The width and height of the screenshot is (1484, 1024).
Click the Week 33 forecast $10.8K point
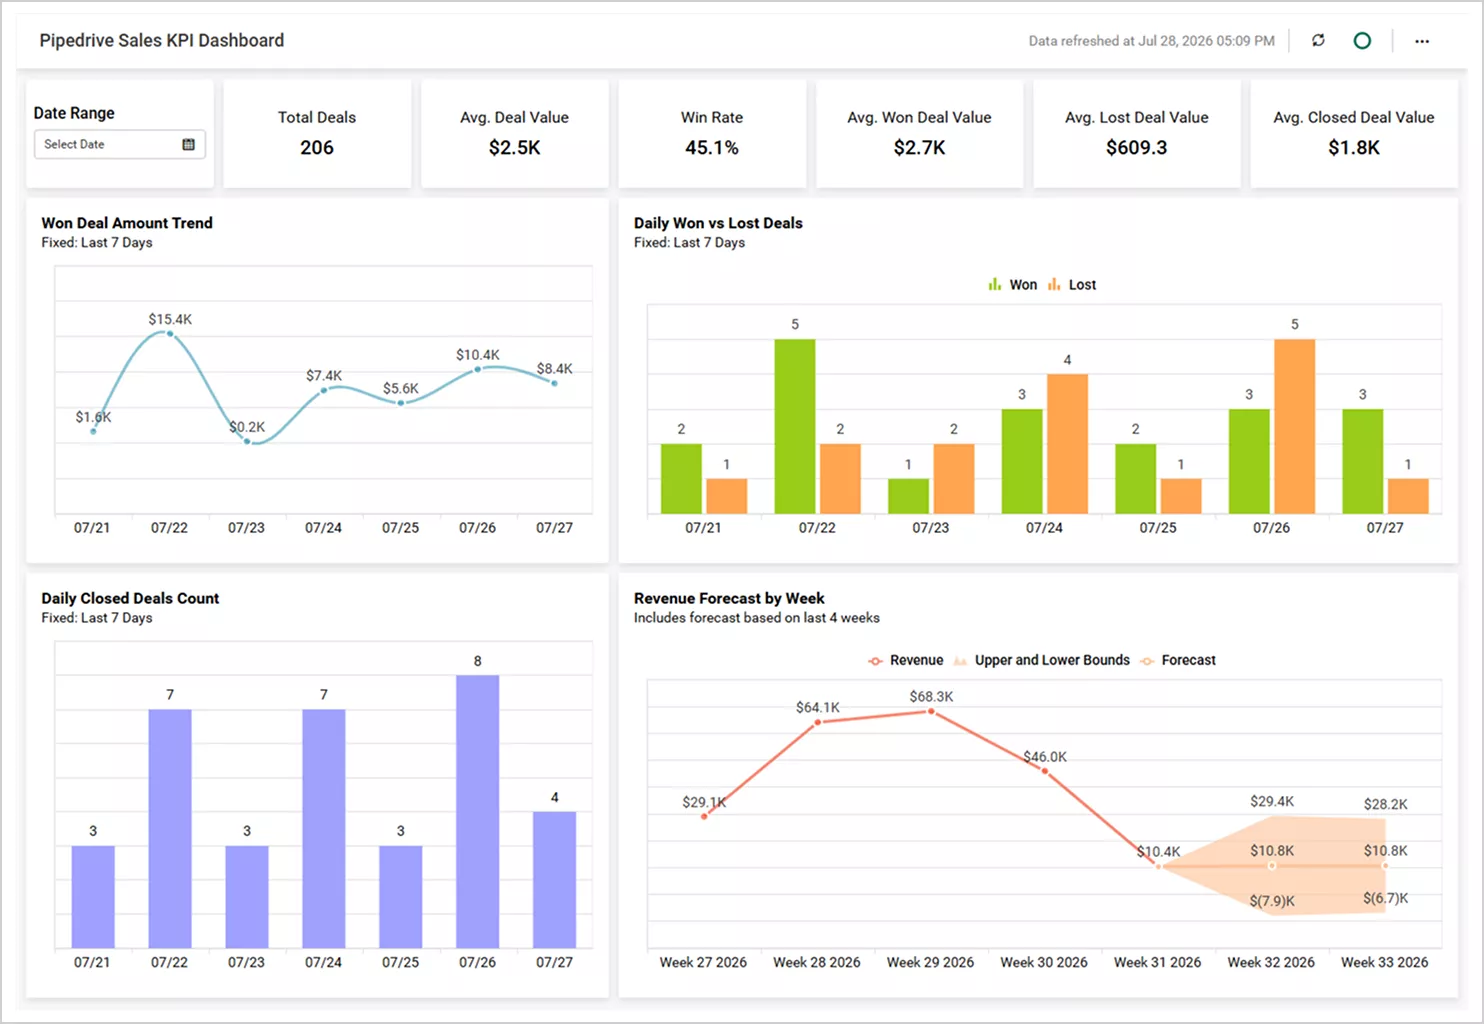point(1385,866)
